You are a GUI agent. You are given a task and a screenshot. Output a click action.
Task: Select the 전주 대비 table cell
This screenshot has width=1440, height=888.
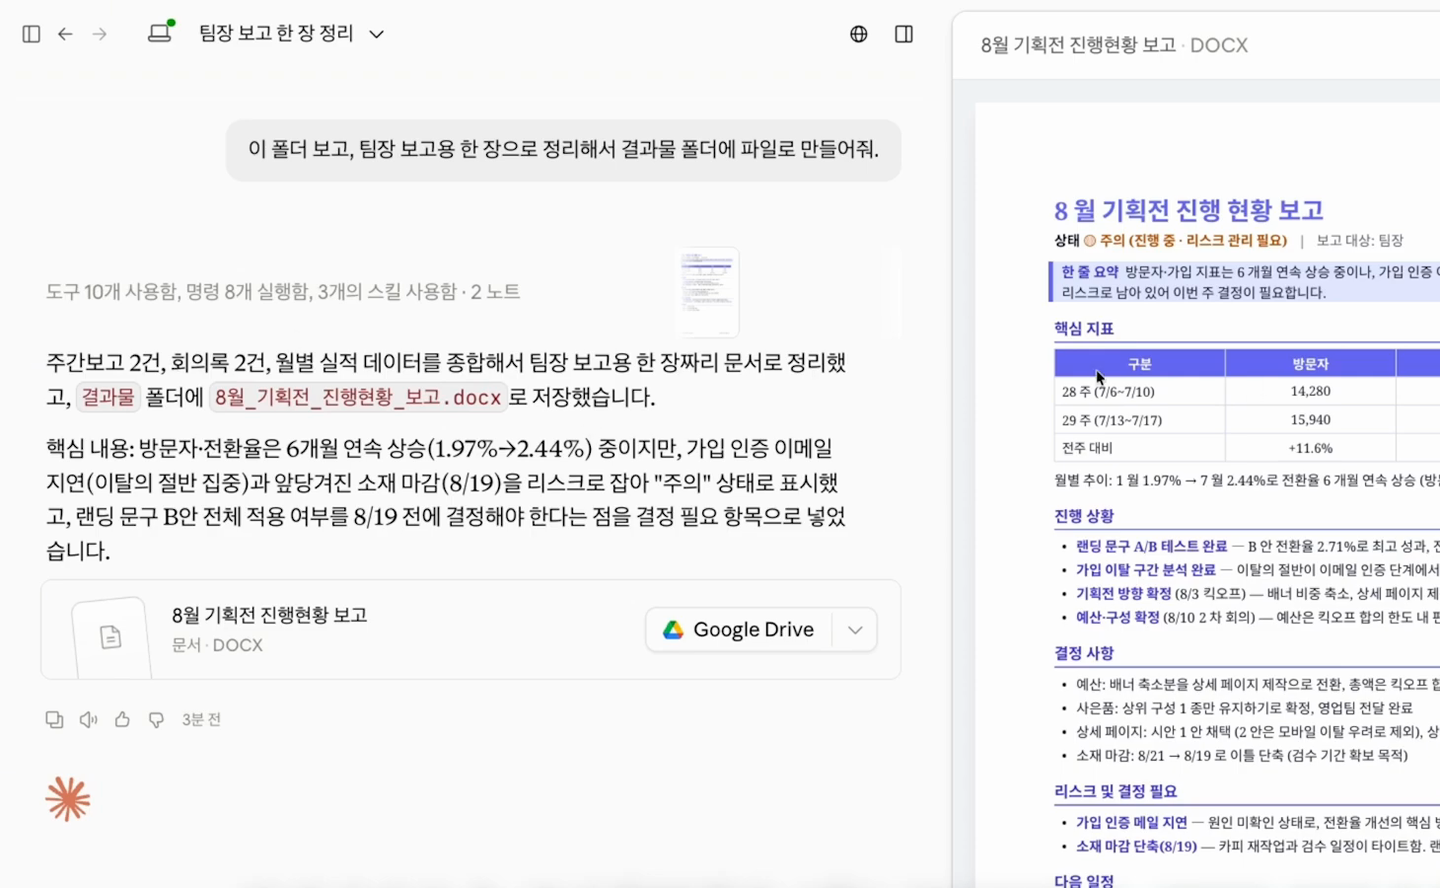click(x=1140, y=448)
